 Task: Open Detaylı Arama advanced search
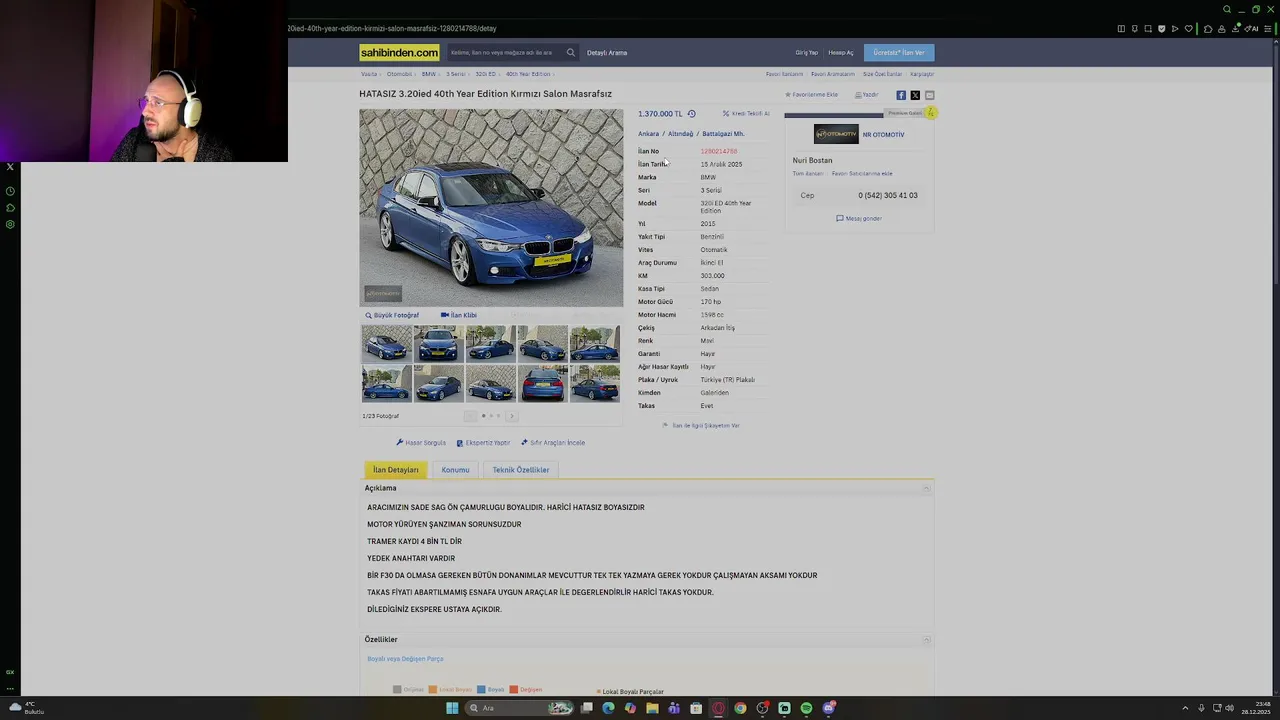(x=607, y=53)
